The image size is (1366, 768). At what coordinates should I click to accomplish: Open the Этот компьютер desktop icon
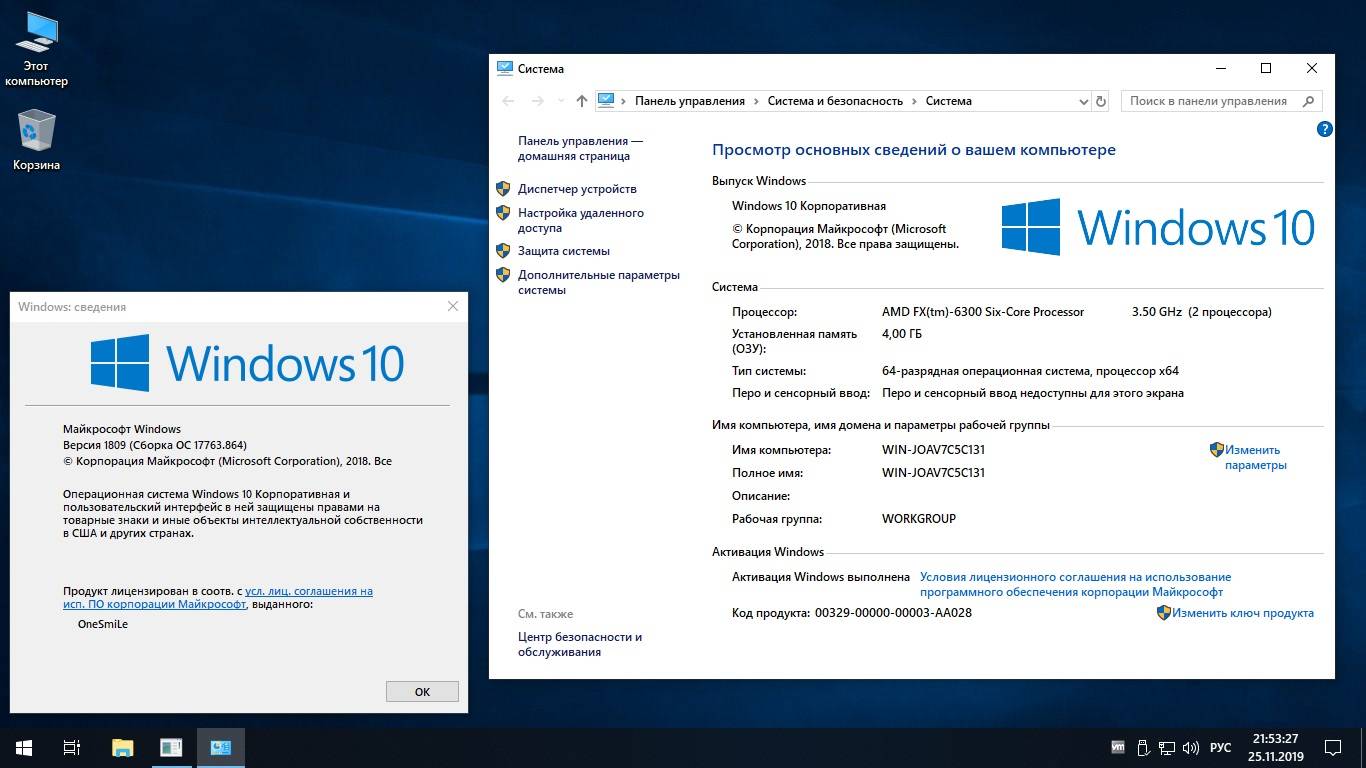pos(37,50)
